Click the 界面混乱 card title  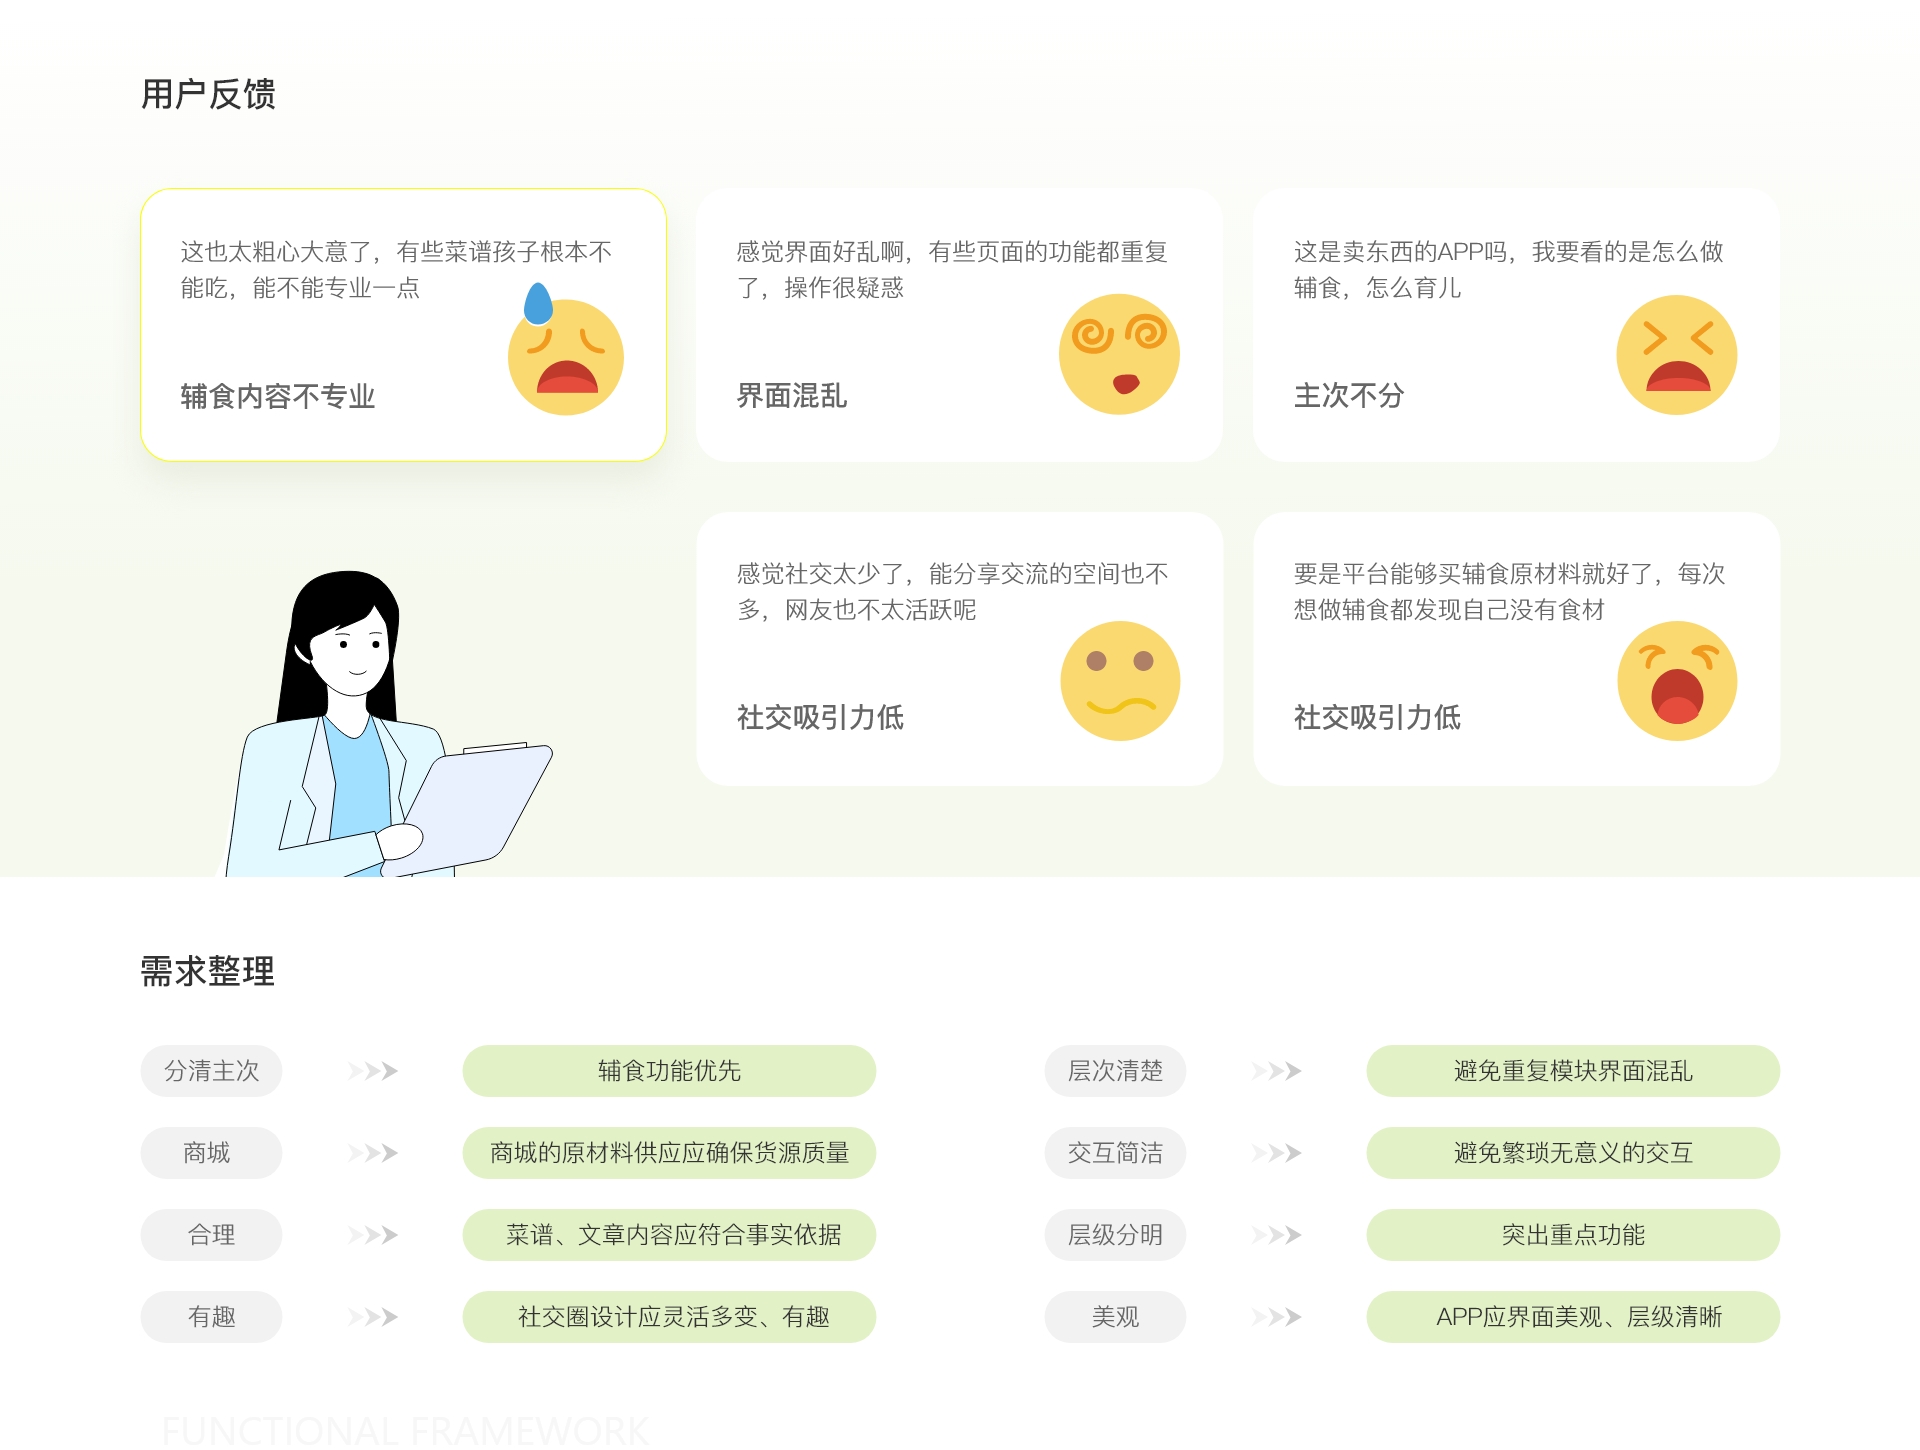coord(791,396)
